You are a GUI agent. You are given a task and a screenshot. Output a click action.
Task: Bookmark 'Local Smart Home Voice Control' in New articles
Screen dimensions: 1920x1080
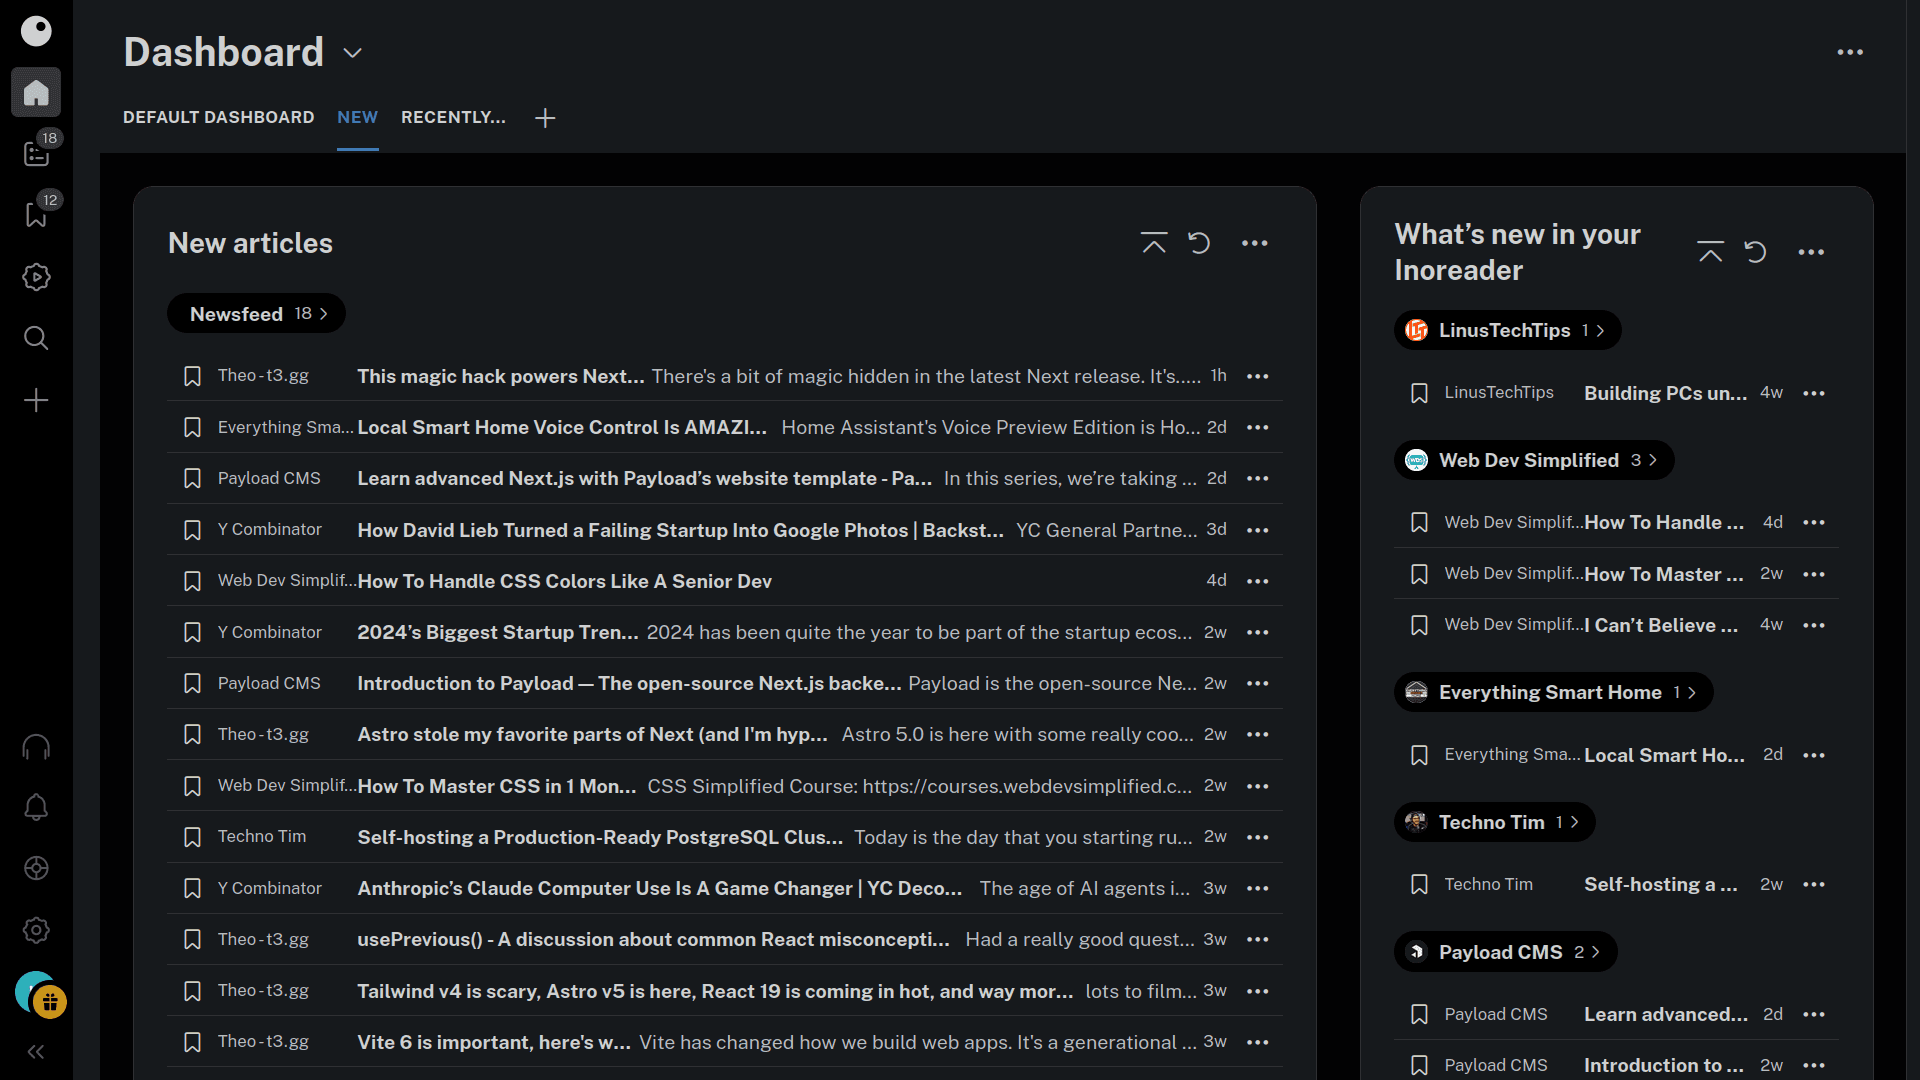click(192, 427)
